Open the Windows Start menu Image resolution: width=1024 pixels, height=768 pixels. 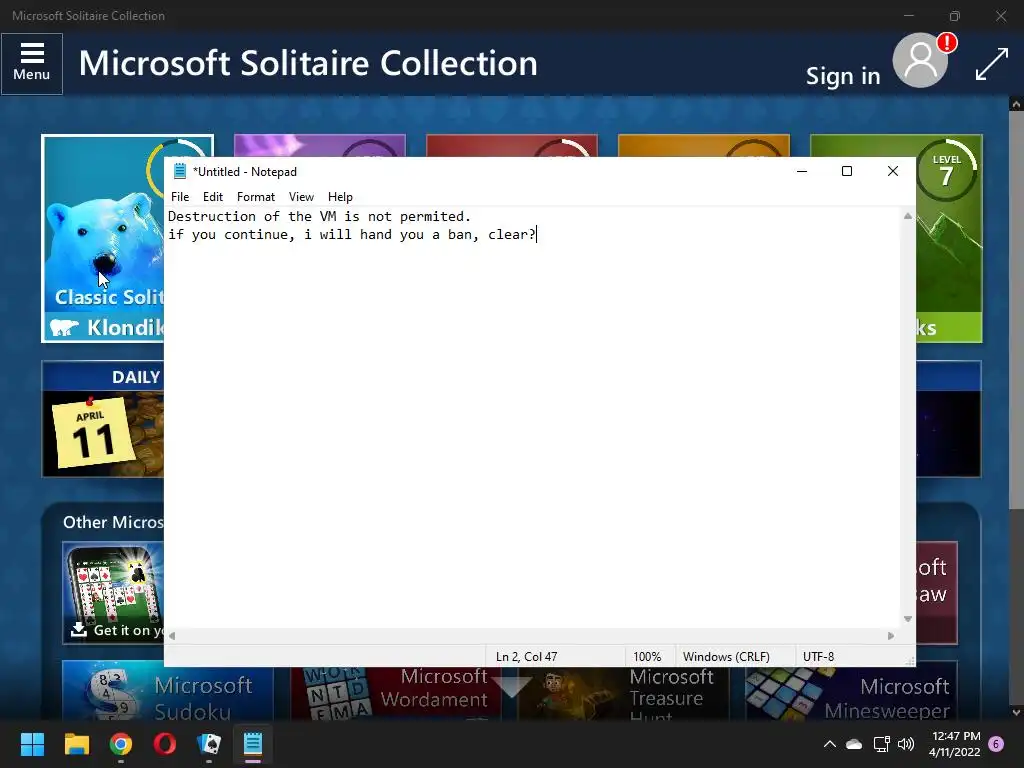coord(32,744)
